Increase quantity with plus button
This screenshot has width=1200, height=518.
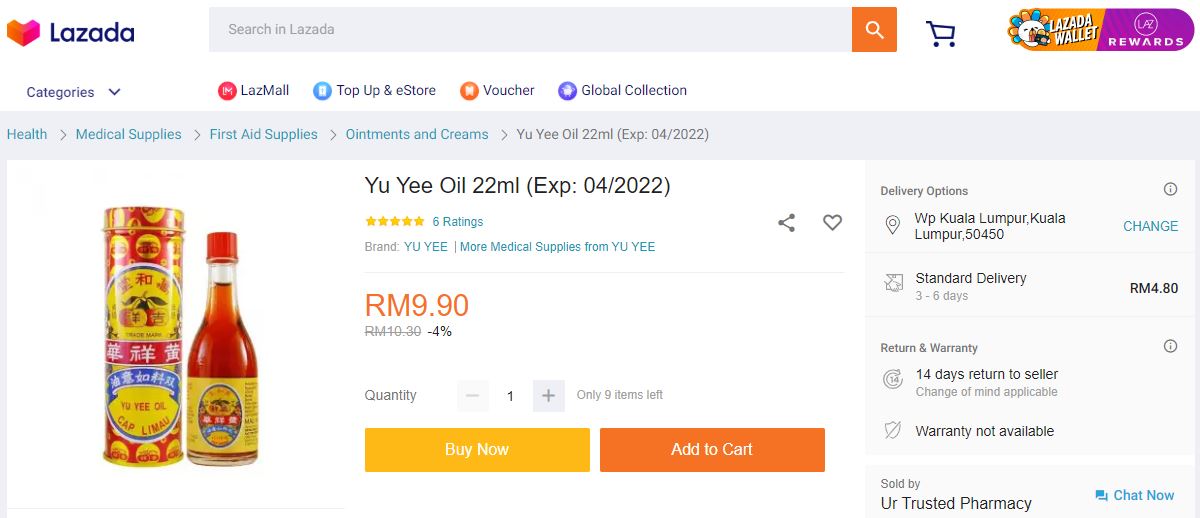click(x=548, y=396)
